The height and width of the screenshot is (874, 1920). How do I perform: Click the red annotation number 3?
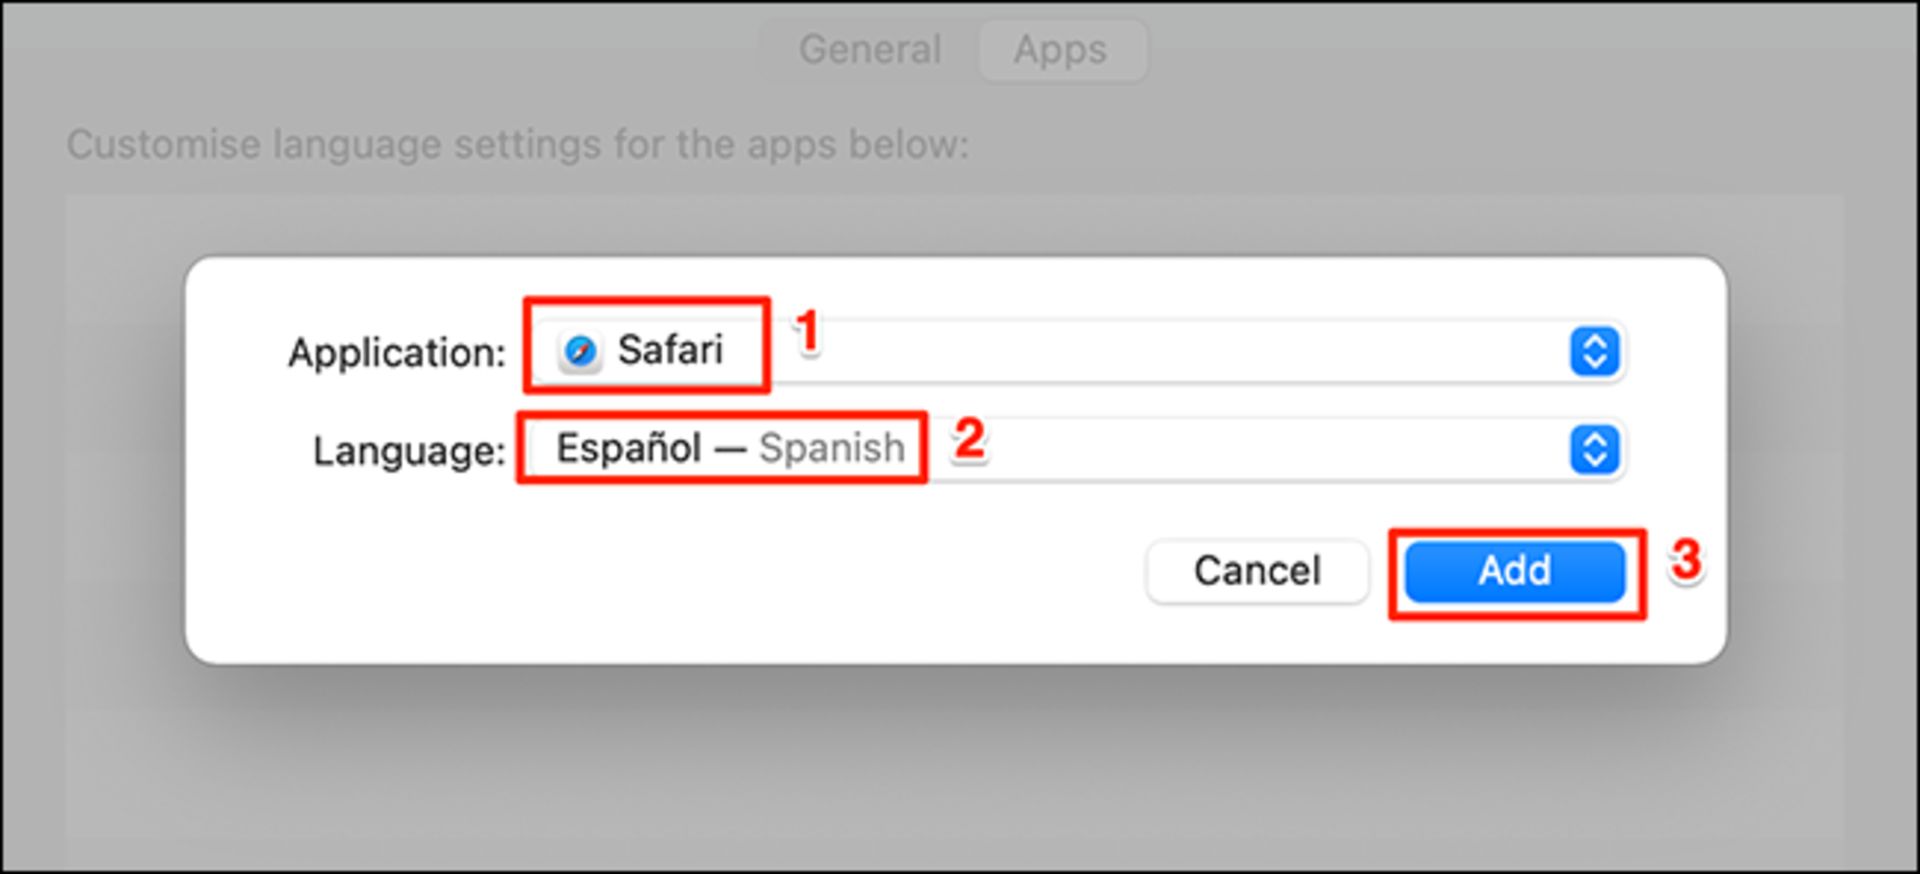1686,560
